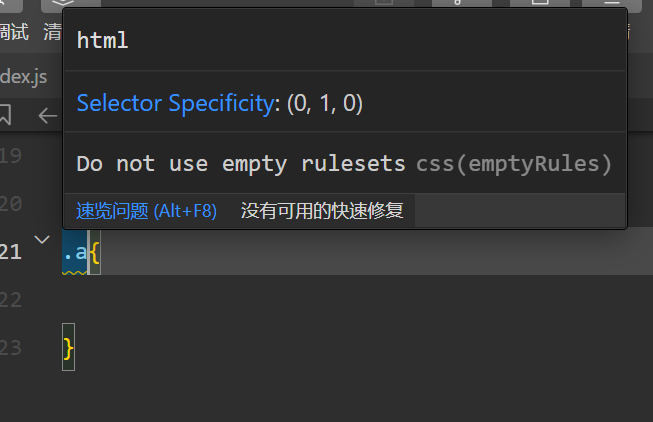Click 没有可用的快速修复 text in the tooltip
The width and height of the screenshot is (653, 422).
[322, 211]
